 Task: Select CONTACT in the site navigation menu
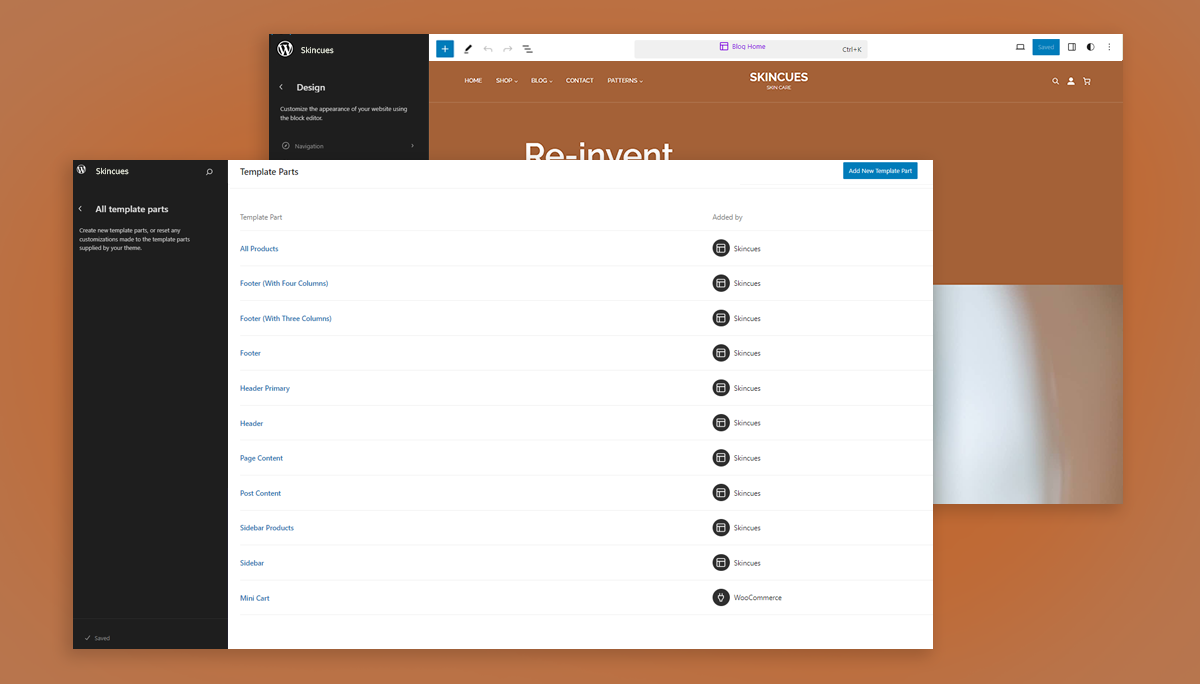(x=579, y=80)
